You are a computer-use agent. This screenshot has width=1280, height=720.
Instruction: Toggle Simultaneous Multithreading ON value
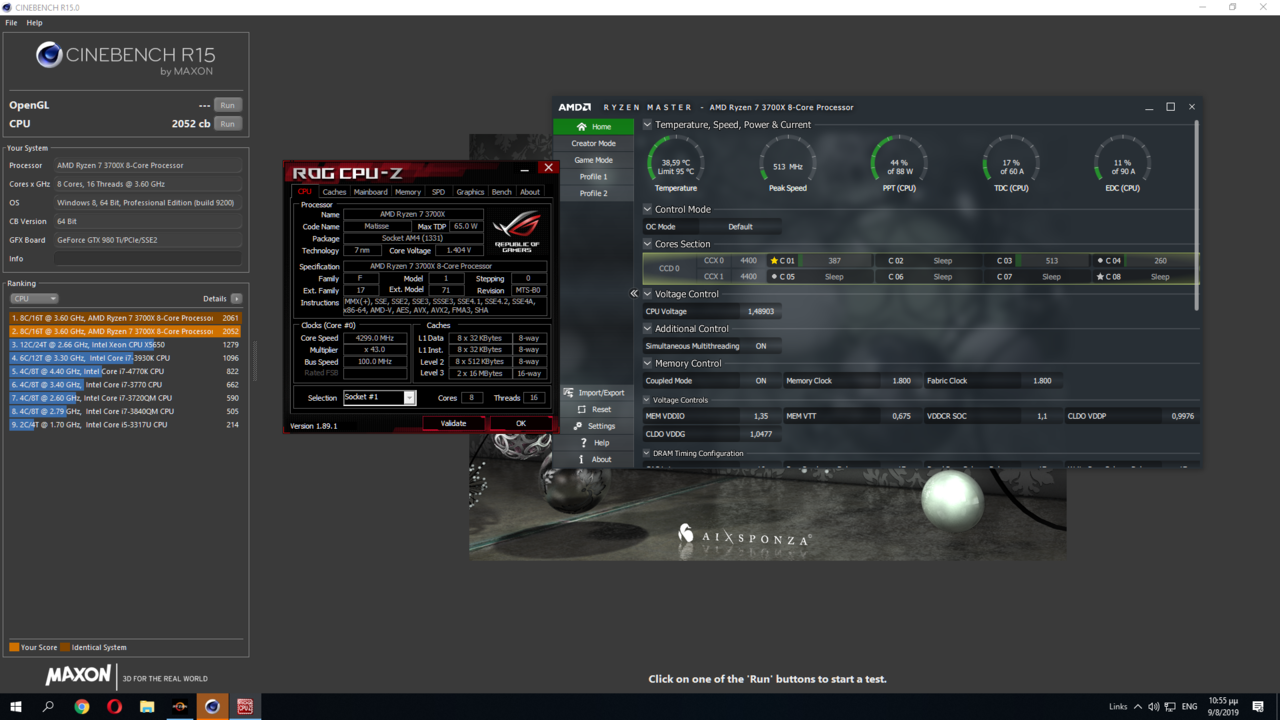click(761, 346)
